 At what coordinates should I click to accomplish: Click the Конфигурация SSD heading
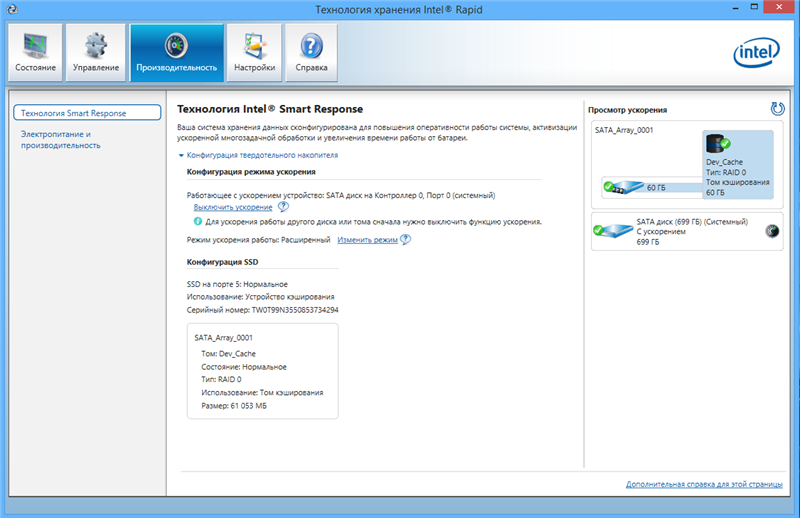[x=222, y=262]
